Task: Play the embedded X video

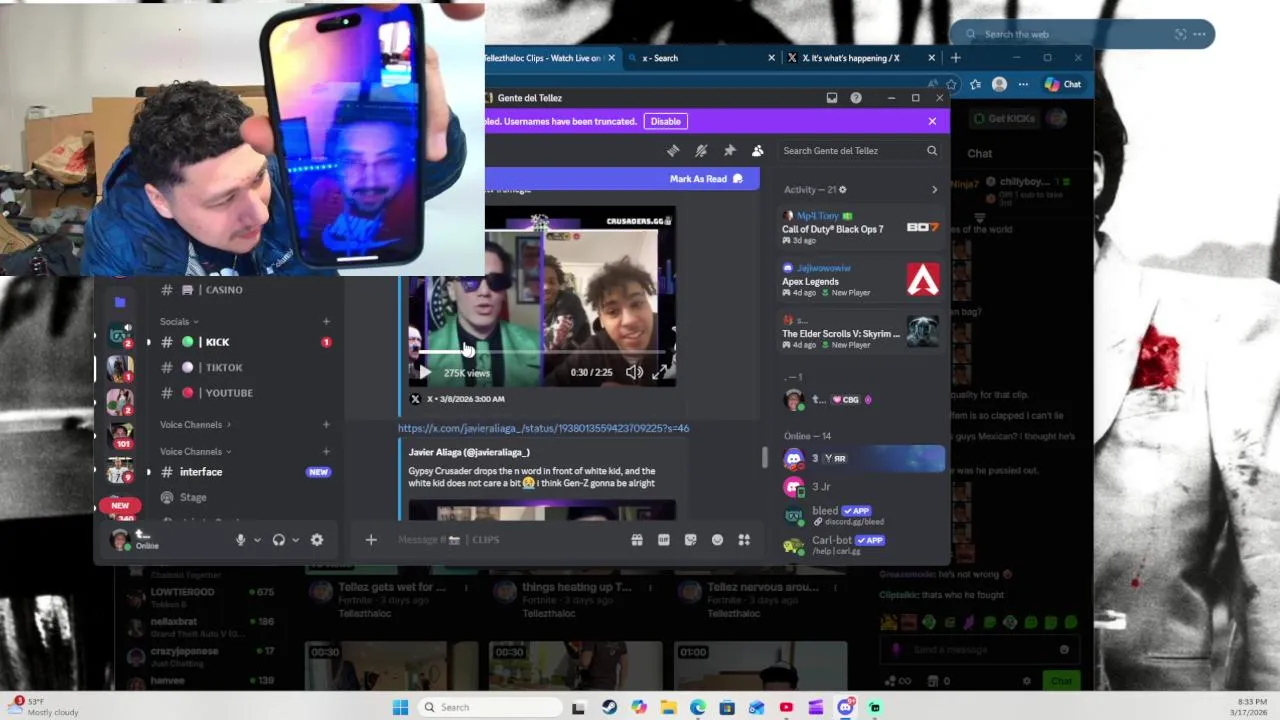Action: pyautogui.click(x=424, y=373)
